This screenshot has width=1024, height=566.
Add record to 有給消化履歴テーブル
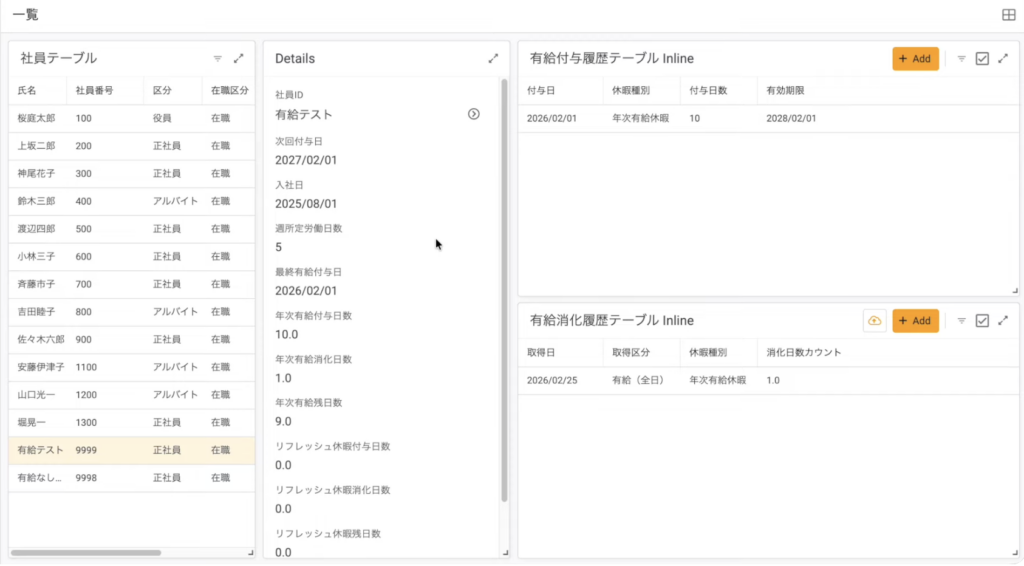coord(915,321)
